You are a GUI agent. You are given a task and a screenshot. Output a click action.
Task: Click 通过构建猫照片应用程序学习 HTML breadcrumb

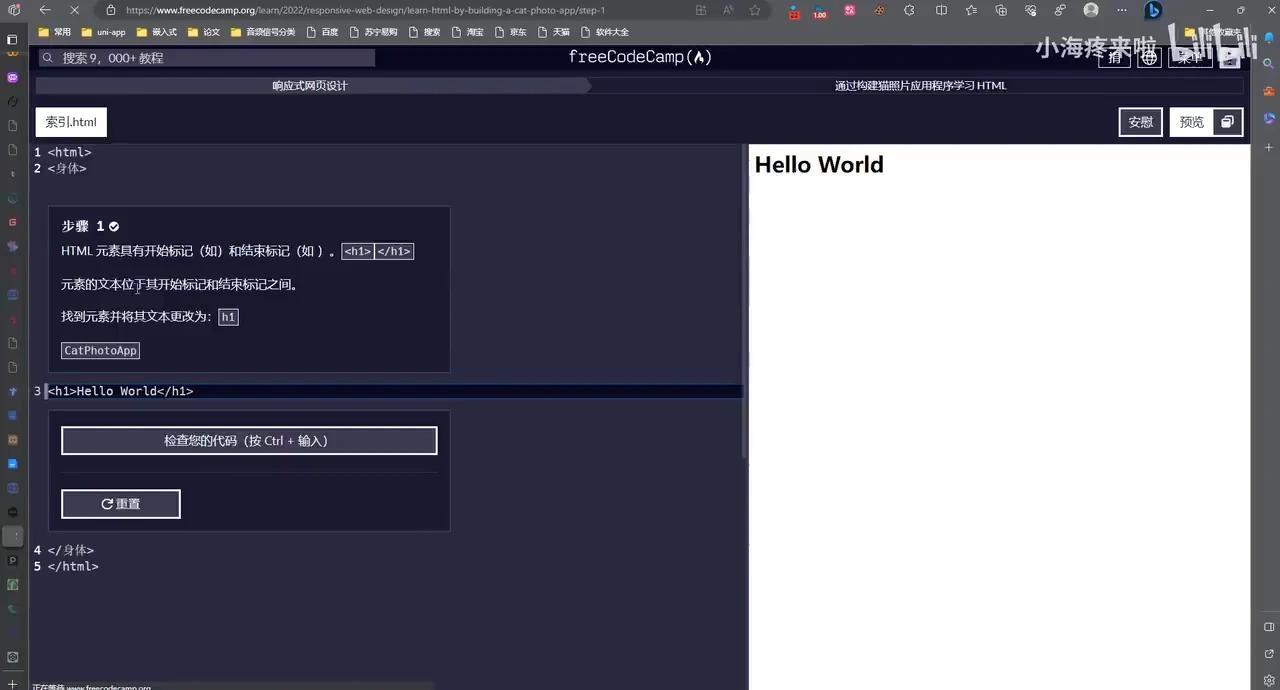(x=921, y=86)
